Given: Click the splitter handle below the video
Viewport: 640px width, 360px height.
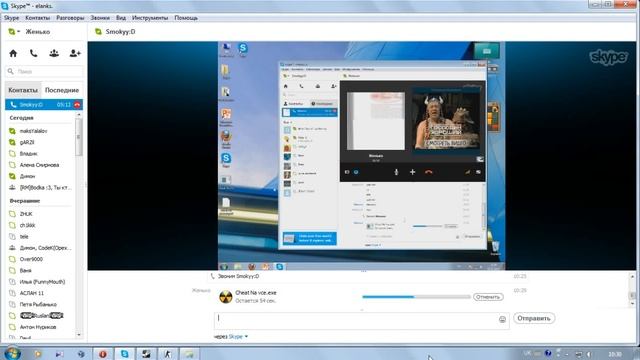Looking at the screenshot, I should 363,271.
